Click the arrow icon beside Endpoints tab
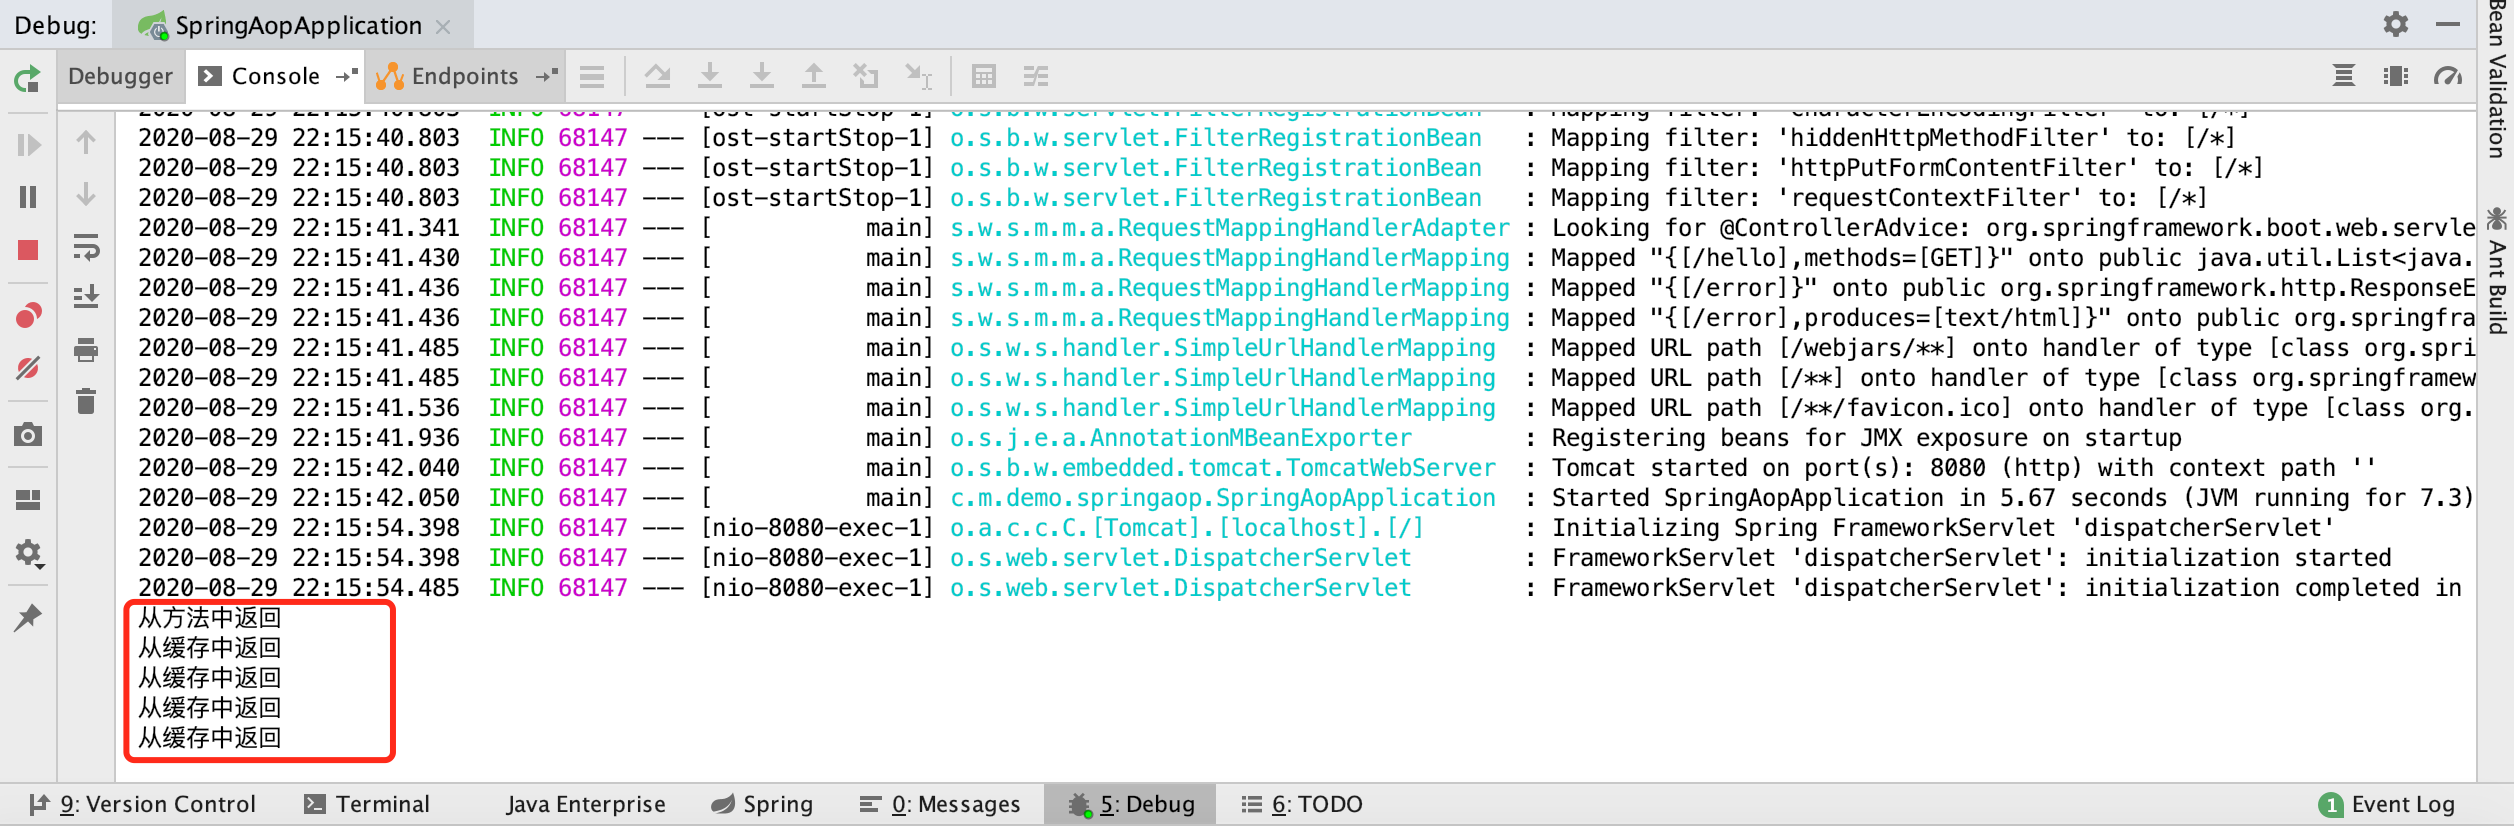2514x826 pixels. (546, 76)
